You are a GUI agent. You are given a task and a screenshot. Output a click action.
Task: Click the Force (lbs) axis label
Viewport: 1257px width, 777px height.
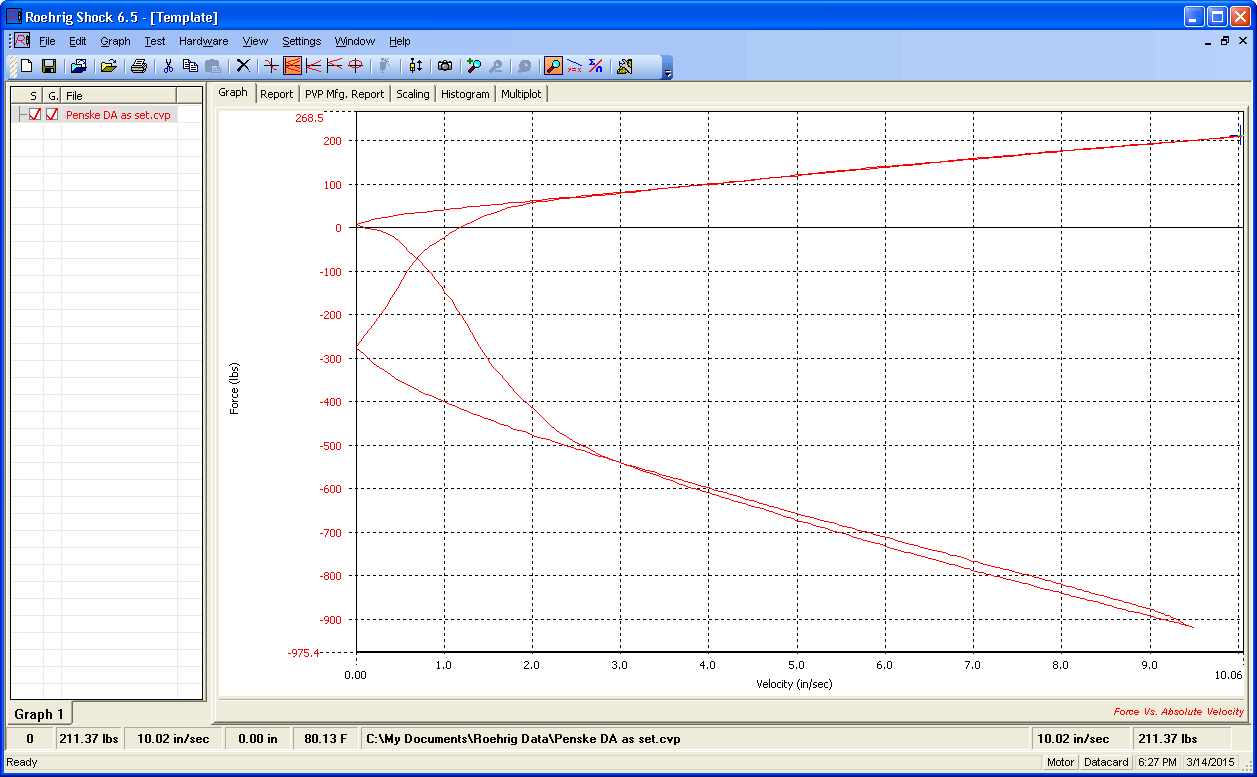pos(235,388)
